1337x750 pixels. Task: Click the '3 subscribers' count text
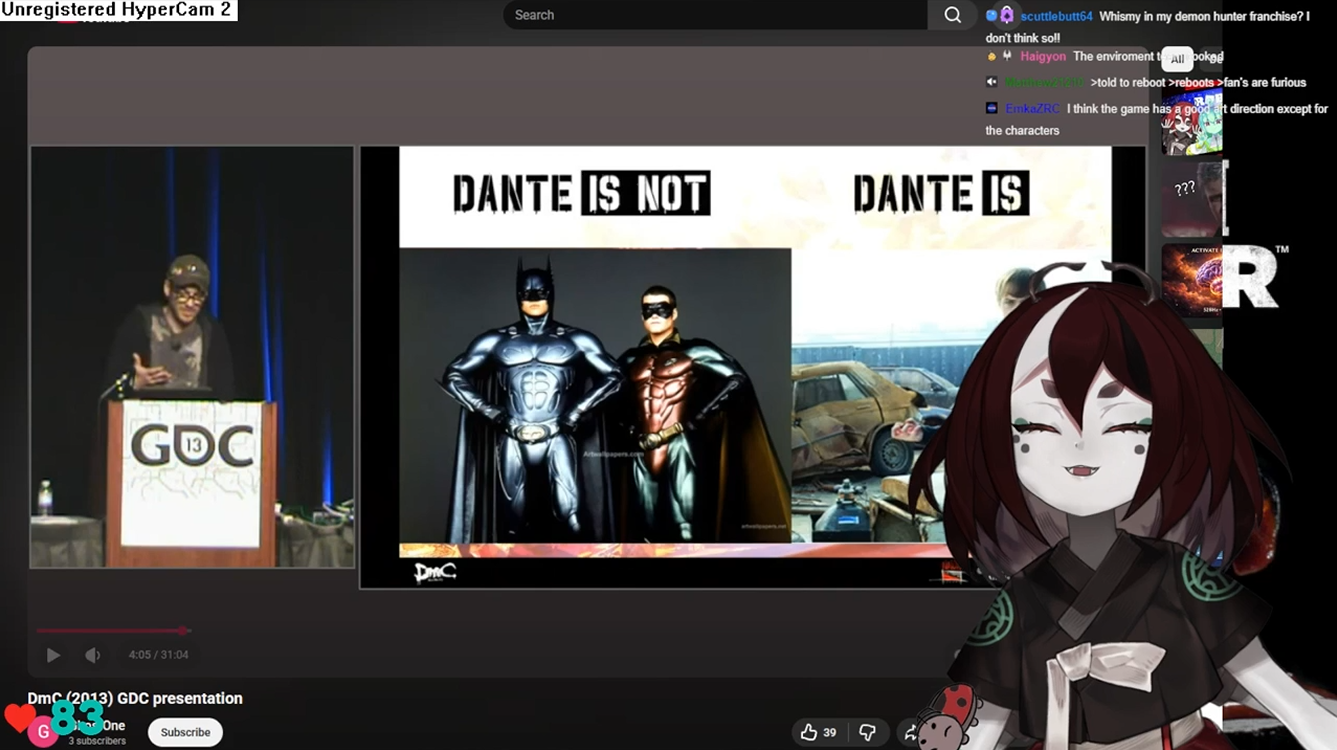(x=97, y=741)
